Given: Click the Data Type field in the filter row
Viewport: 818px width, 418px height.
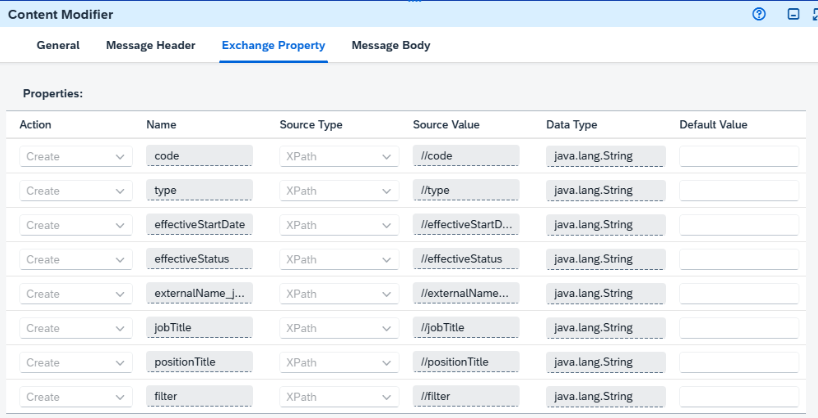Looking at the screenshot, I should click(606, 397).
